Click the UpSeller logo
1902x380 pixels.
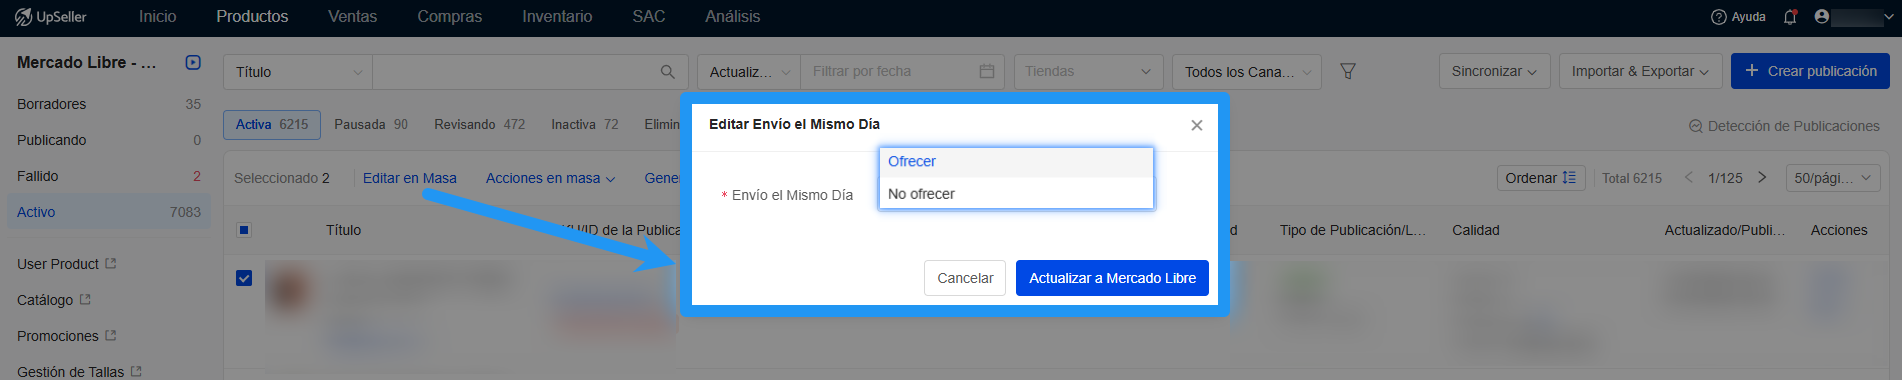[50, 17]
